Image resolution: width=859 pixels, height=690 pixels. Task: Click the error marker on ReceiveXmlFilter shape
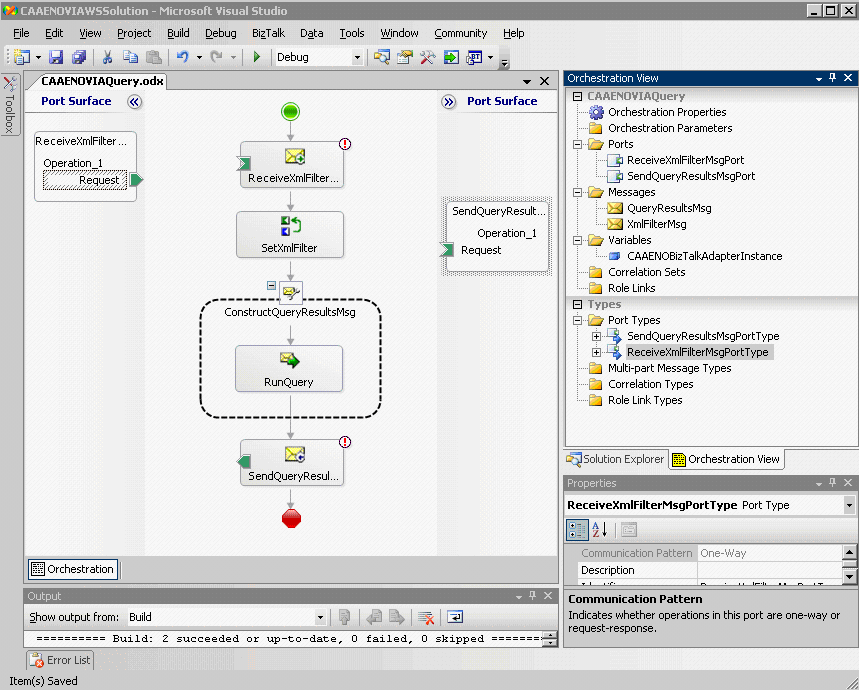click(x=345, y=144)
